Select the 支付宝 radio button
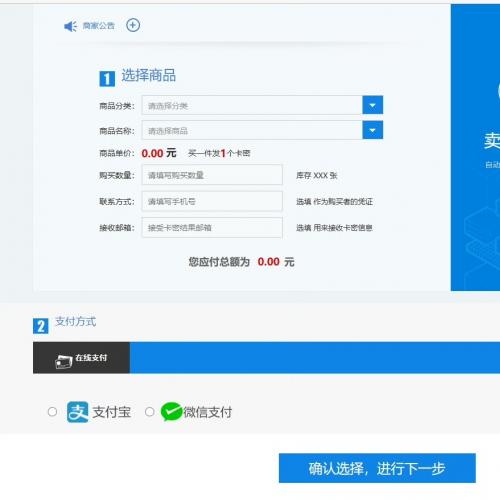This screenshot has width=500, height=500. 52,412
